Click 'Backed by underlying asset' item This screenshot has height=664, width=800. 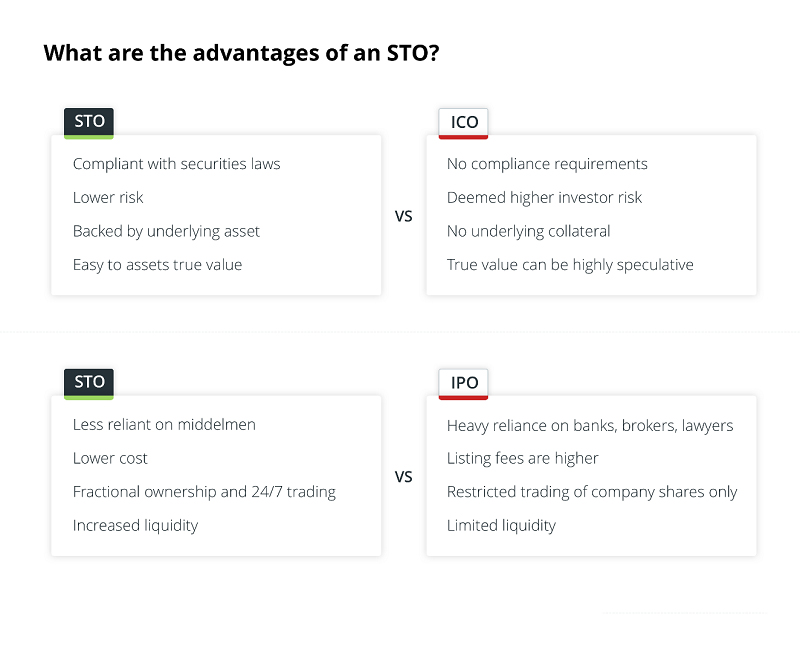coord(166,231)
